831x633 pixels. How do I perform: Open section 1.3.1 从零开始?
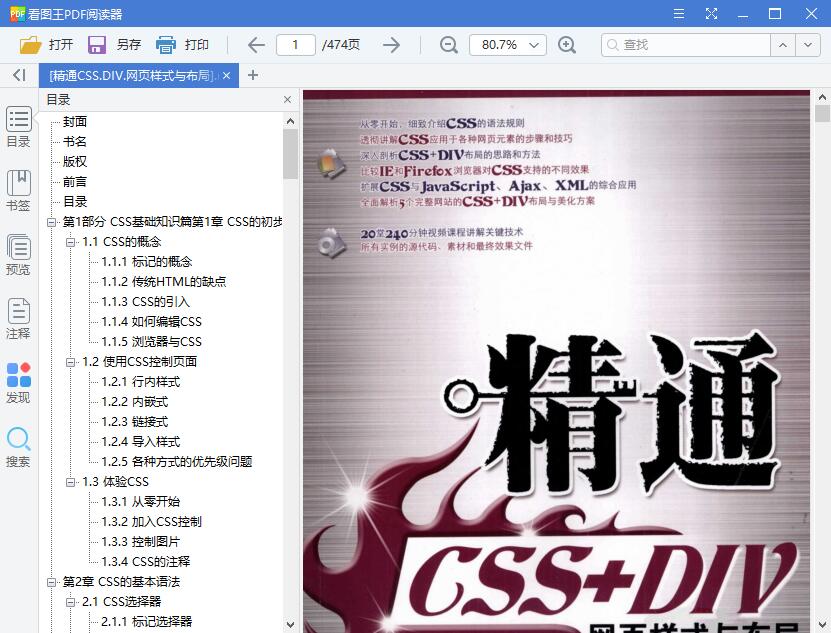click(x=140, y=502)
